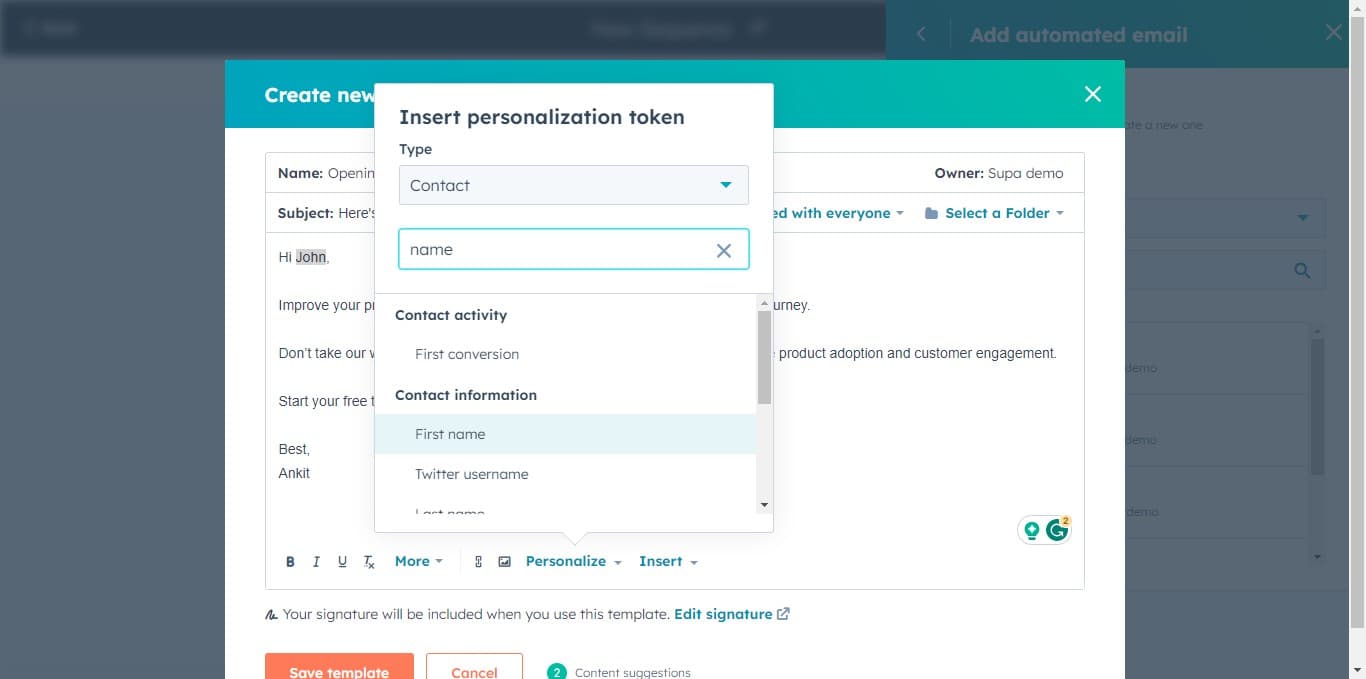Click the insert image icon
1366x679 pixels.
505,562
